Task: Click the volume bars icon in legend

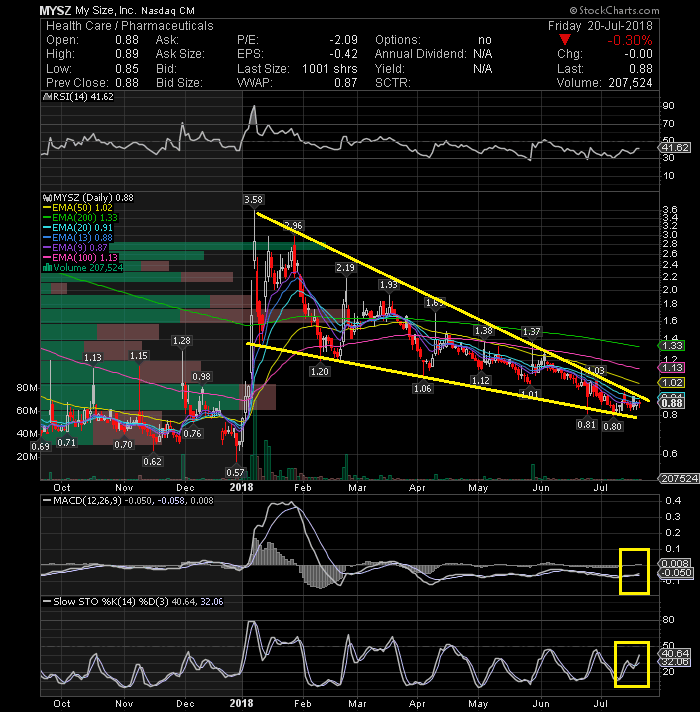Action: point(47,267)
